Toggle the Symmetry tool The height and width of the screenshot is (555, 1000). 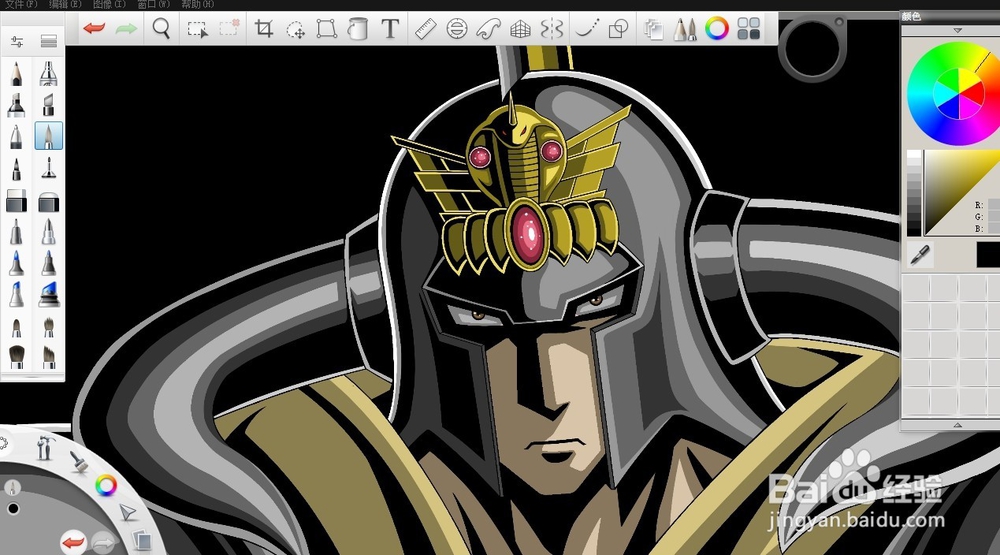click(552, 29)
